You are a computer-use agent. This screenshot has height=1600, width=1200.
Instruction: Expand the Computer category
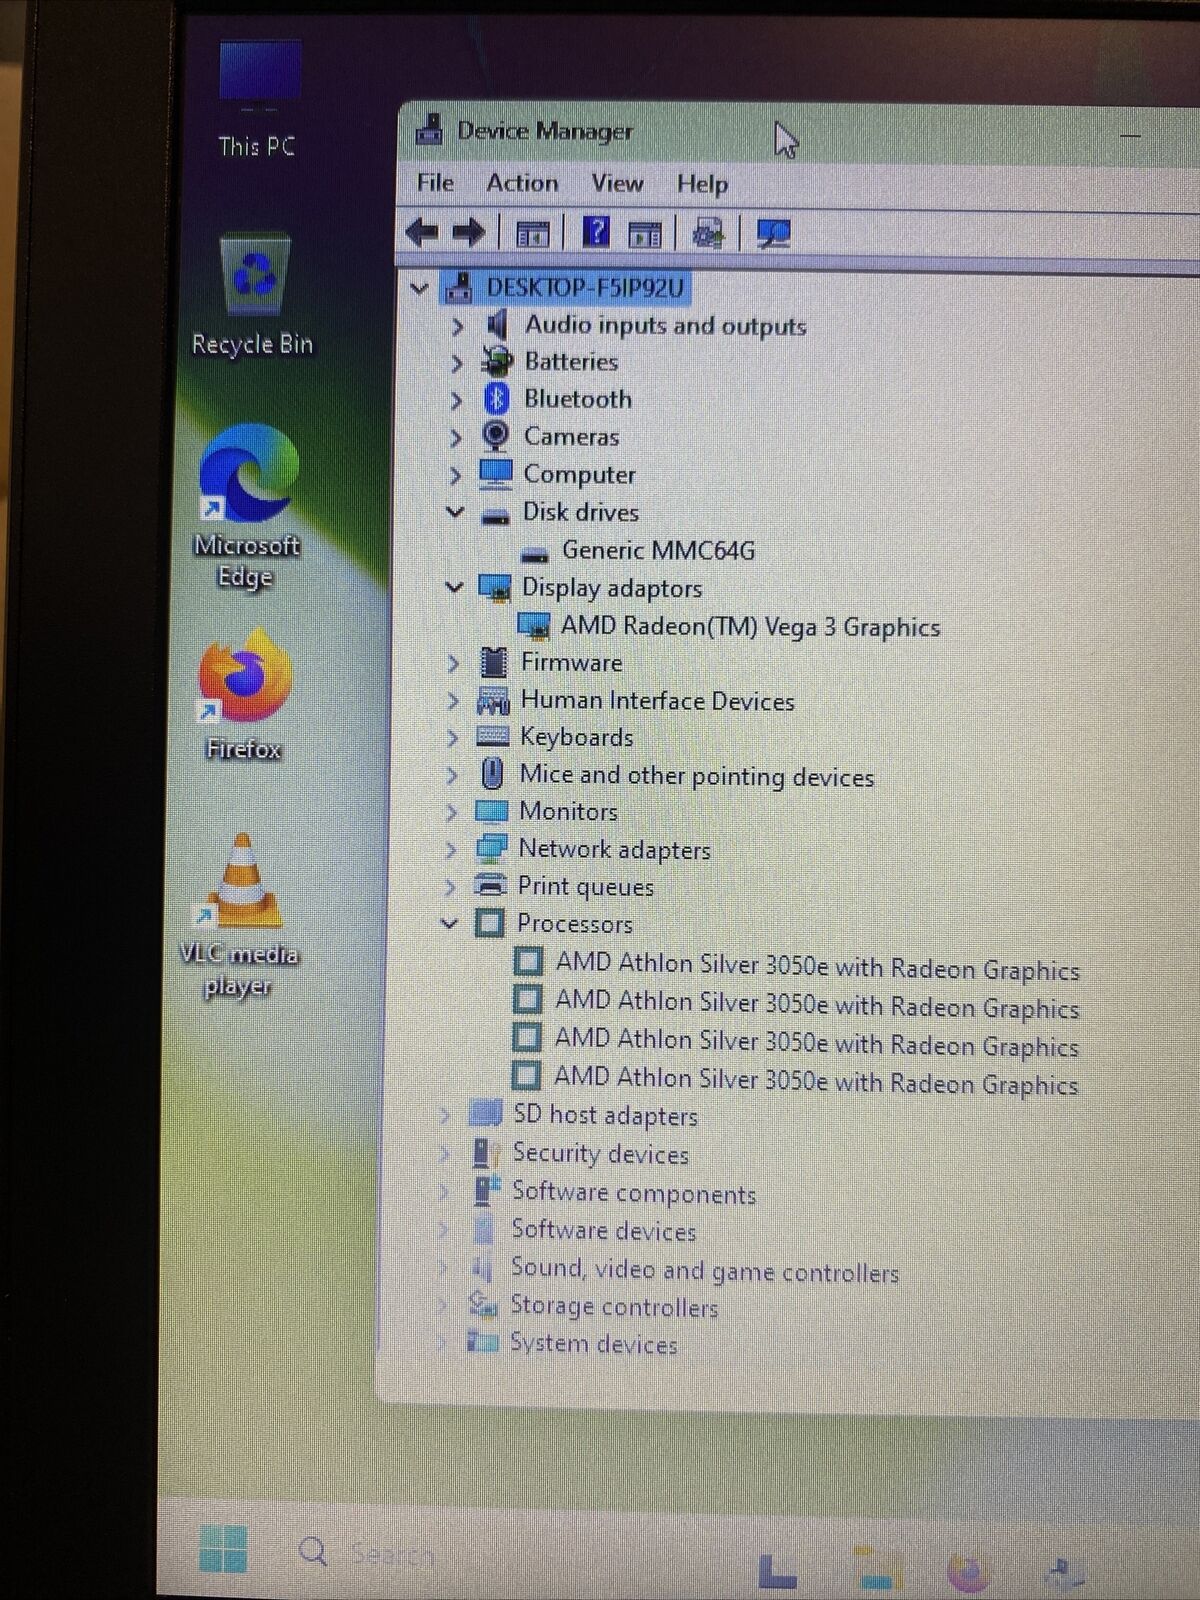(456, 475)
